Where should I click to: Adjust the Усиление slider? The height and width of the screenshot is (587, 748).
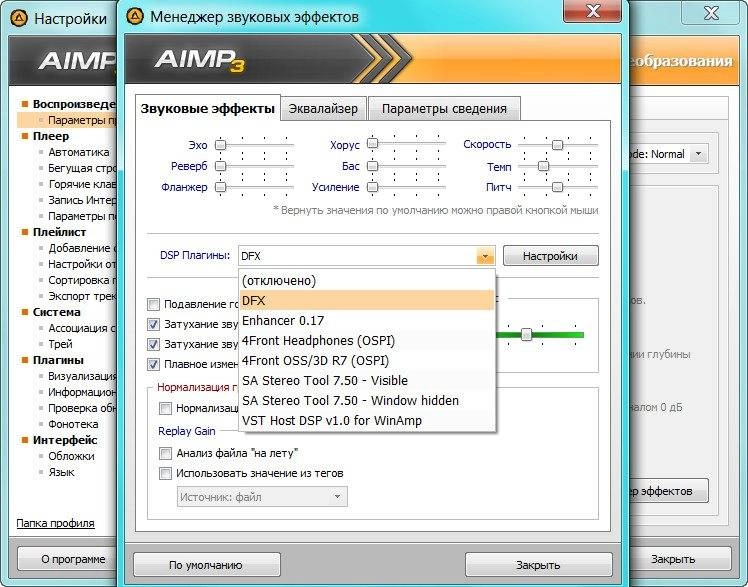373,187
